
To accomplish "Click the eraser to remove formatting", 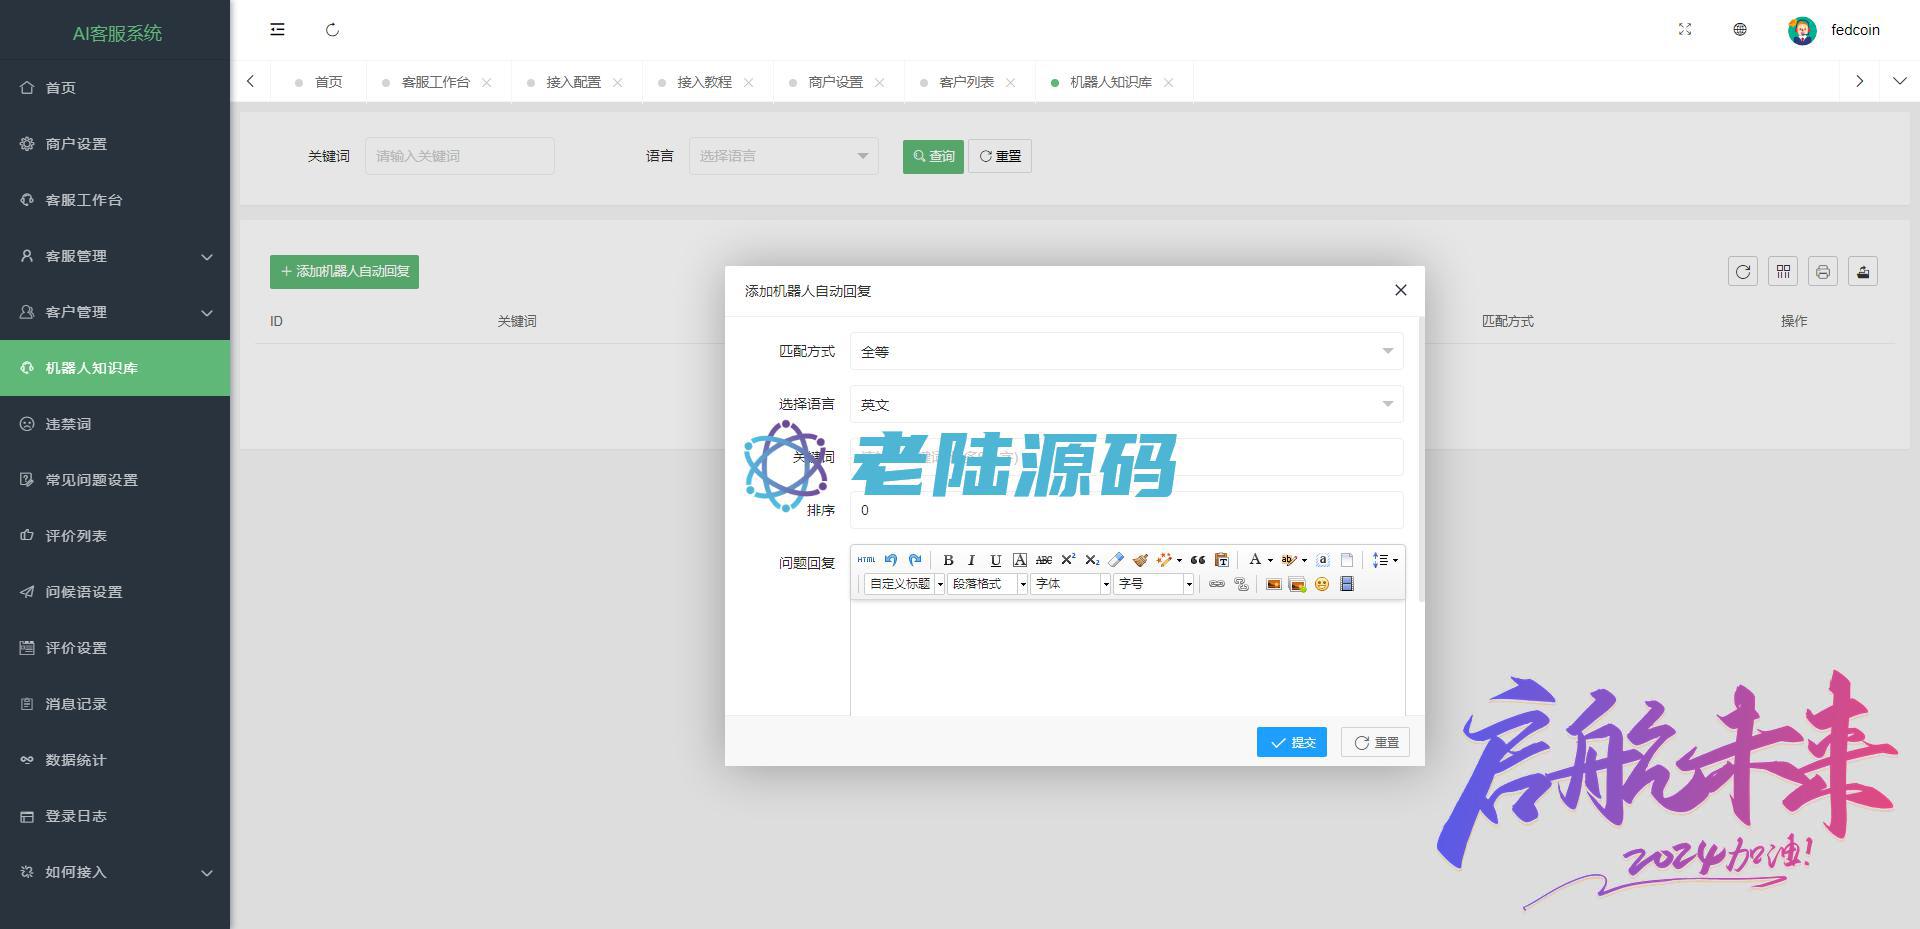I will click(1116, 560).
